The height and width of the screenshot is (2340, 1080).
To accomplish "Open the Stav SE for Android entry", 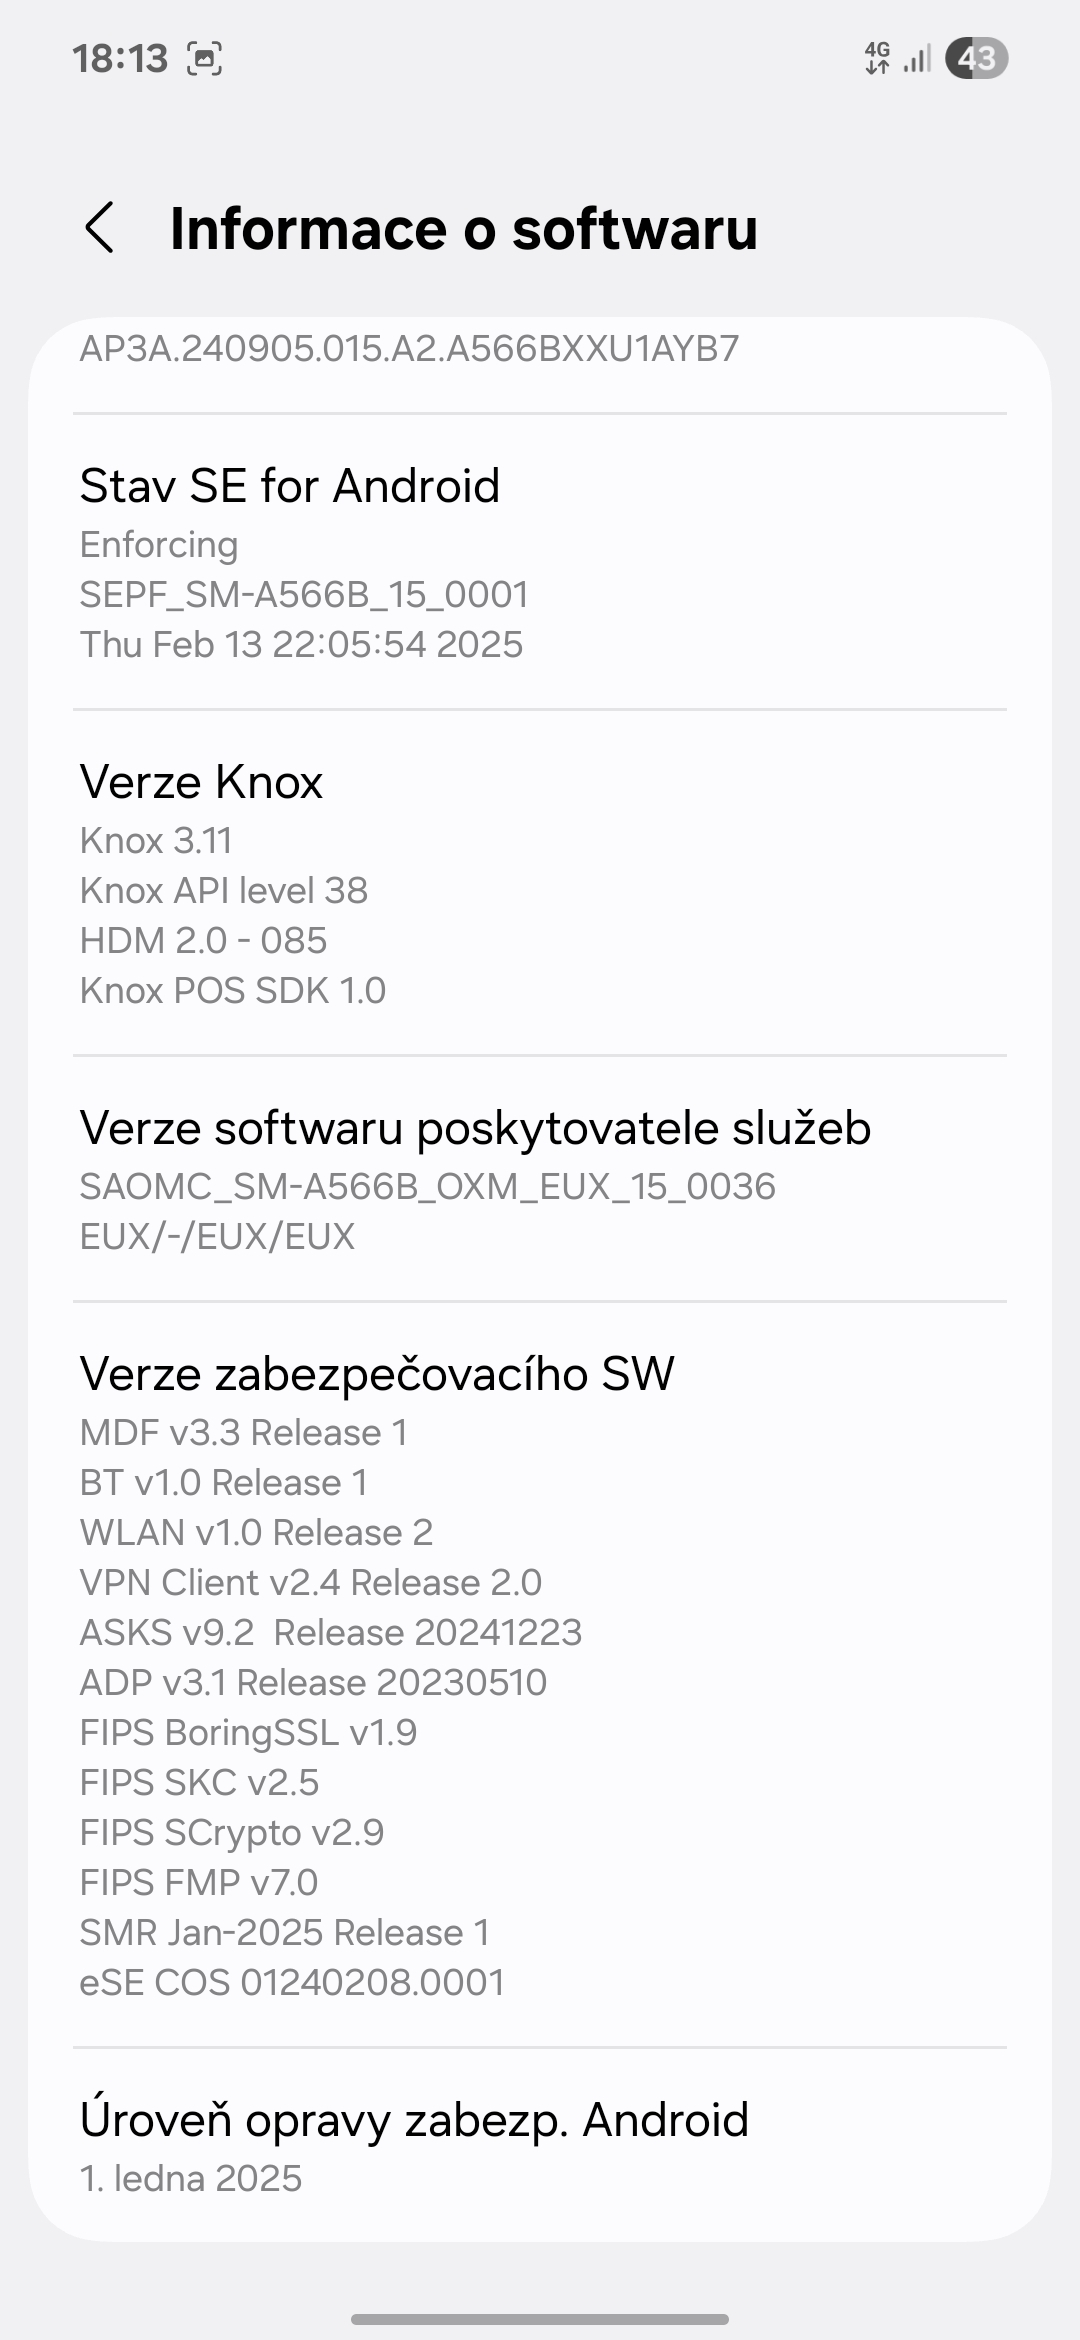I will click(290, 486).
